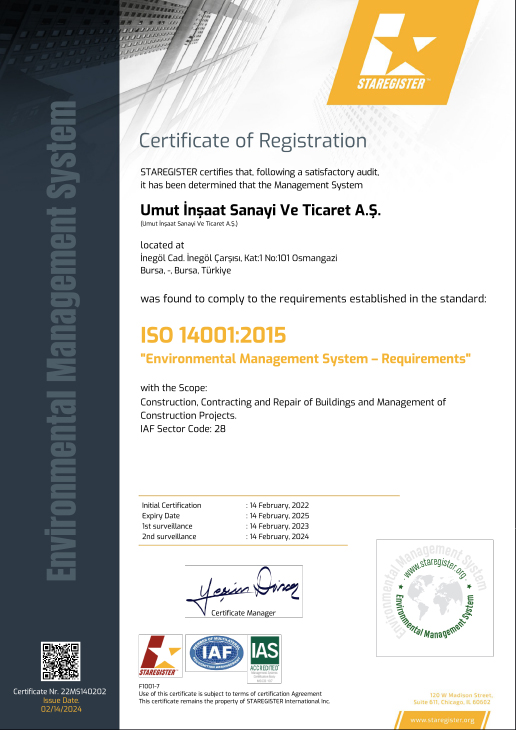Click 'it has been determined that the Management System' line
Viewport: 516px width, 730px height.
click(251, 185)
